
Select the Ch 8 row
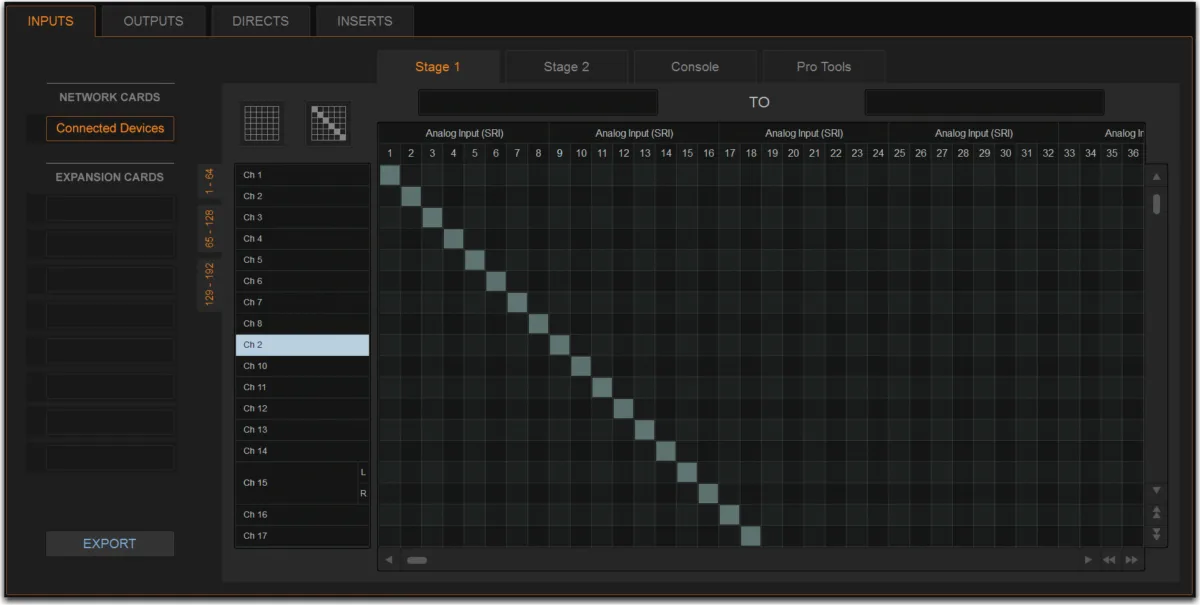pyautogui.click(x=302, y=324)
